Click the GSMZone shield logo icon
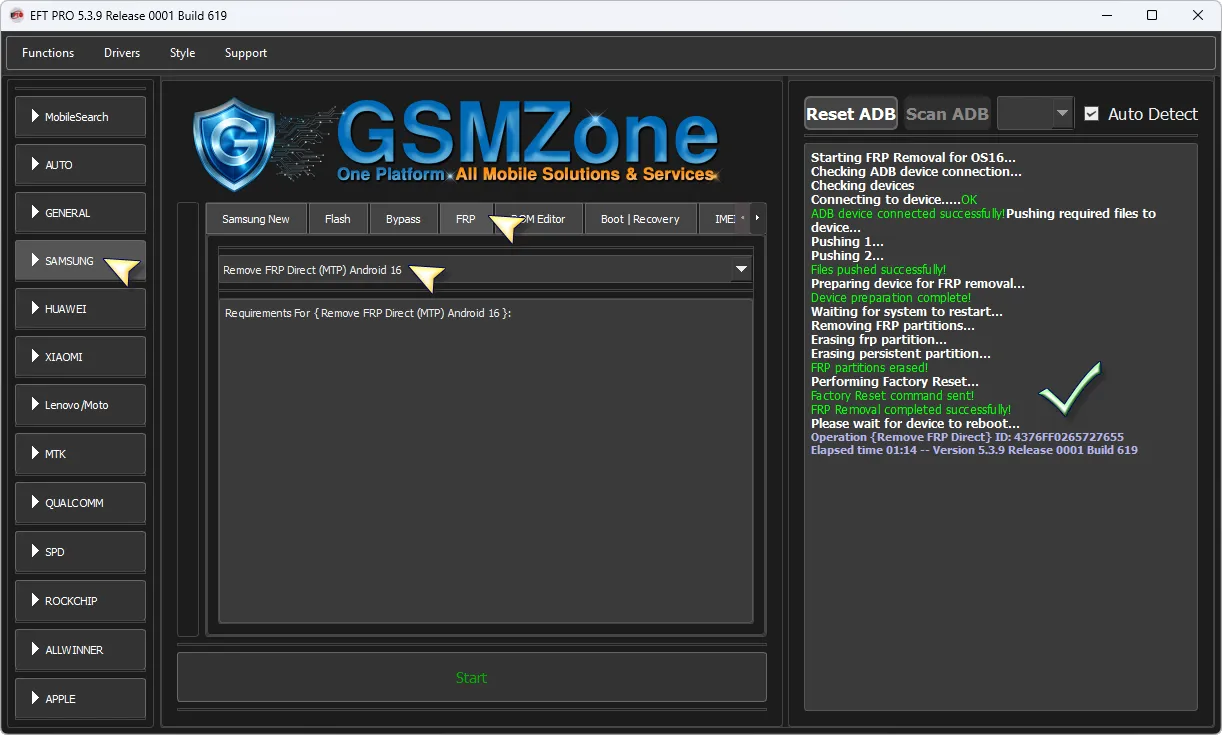Screen dimensions: 1222x735 click(x=233, y=144)
